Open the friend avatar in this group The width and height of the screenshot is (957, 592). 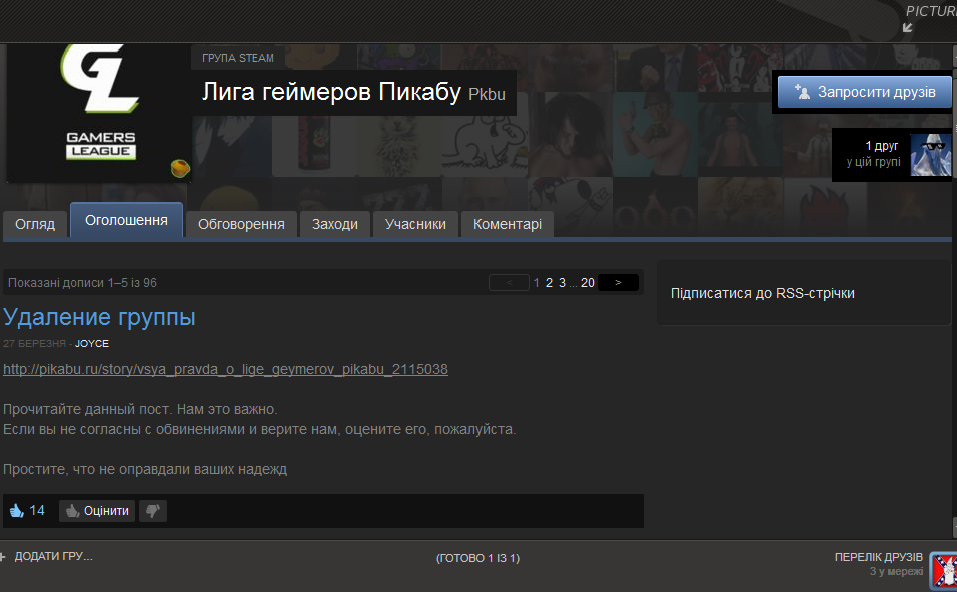pyautogui.click(x=930, y=155)
